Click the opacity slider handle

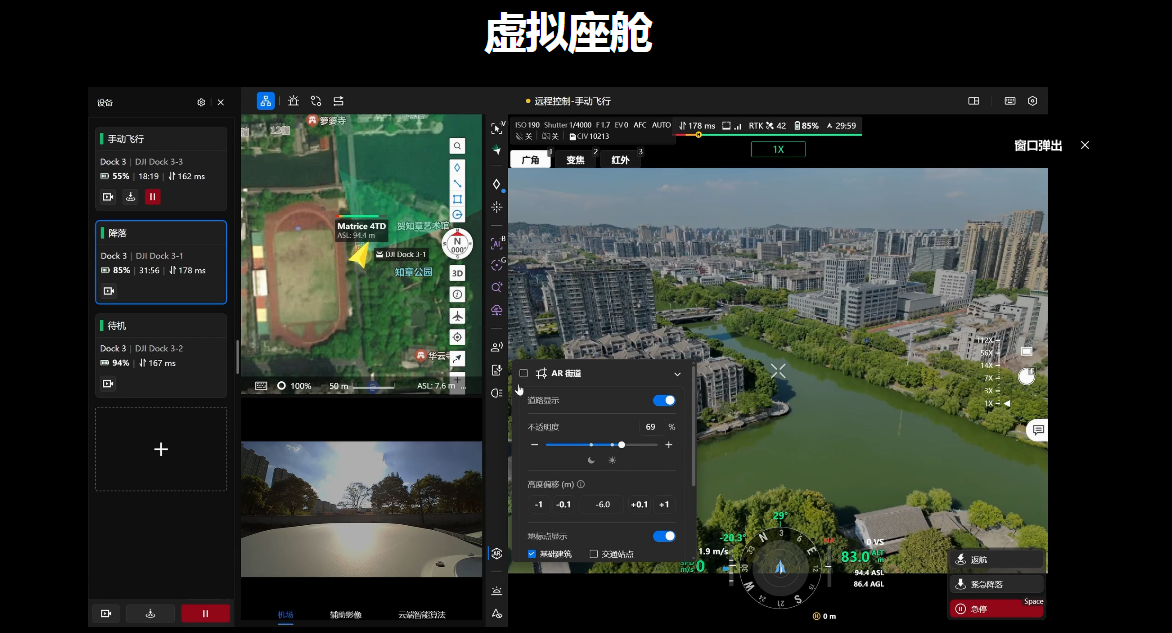click(622, 444)
